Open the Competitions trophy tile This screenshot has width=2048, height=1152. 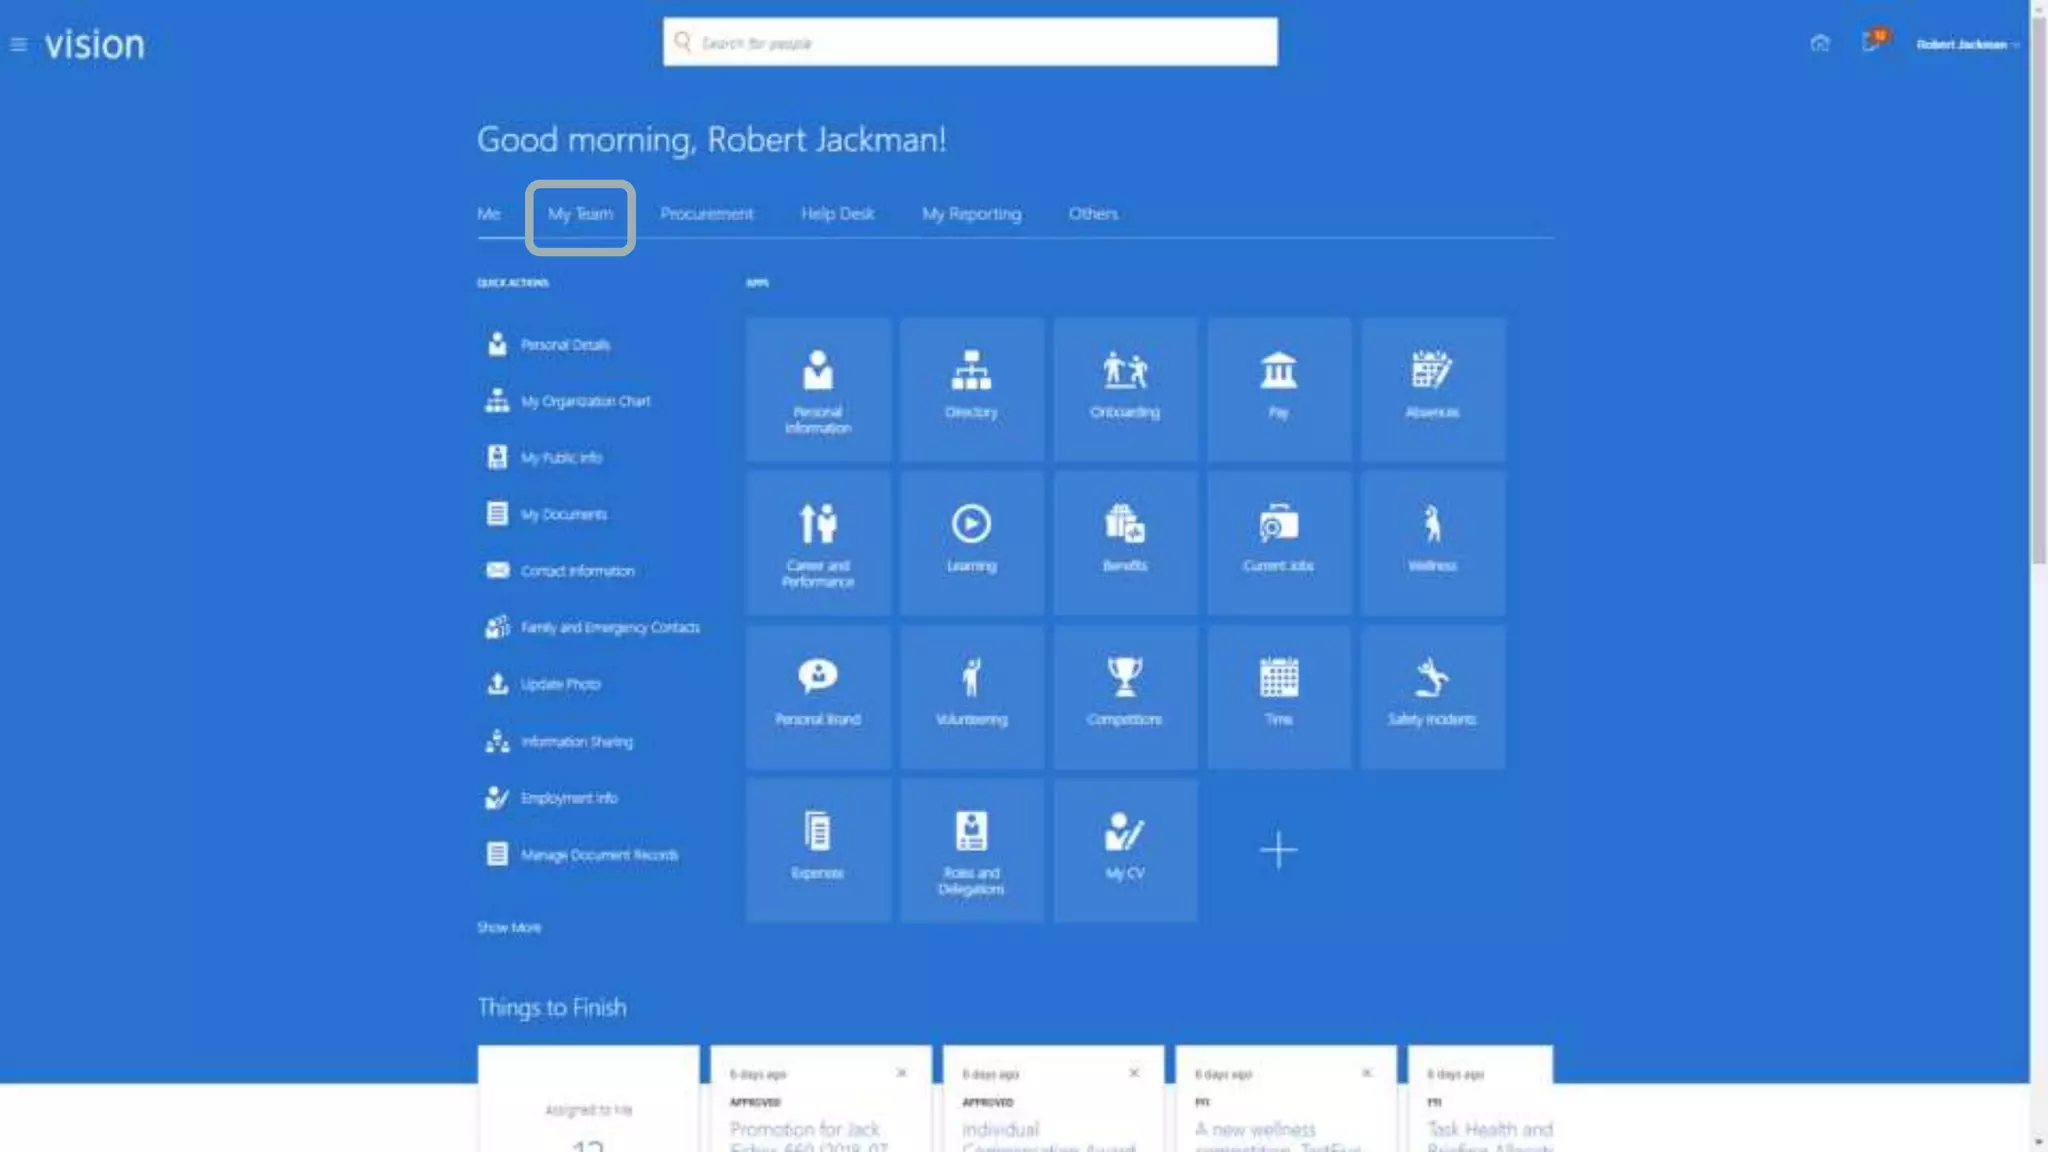[x=1124, y=696]
